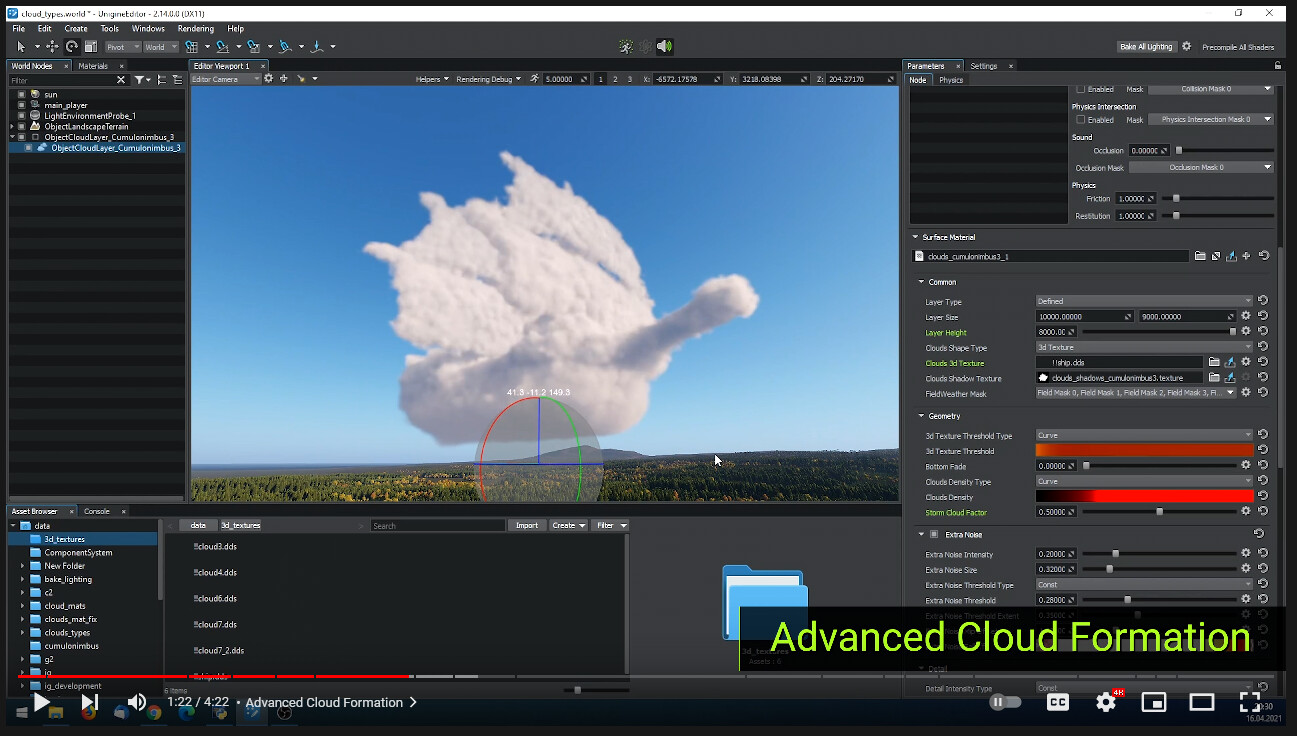The width and height of the screenshot is (1297, 736).
Task: Toggle the sun node enabled checkbox
Action: (22, 94)
